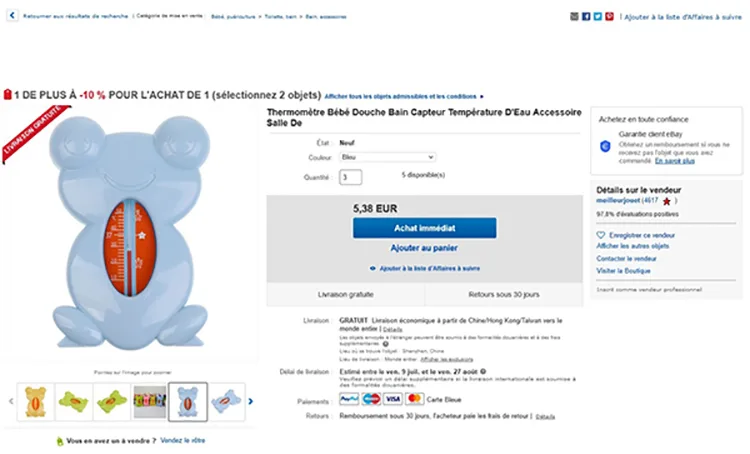Click eye icon beside Affaires à suivre
This screenshot has width=750, height=454.
point(373,268)
